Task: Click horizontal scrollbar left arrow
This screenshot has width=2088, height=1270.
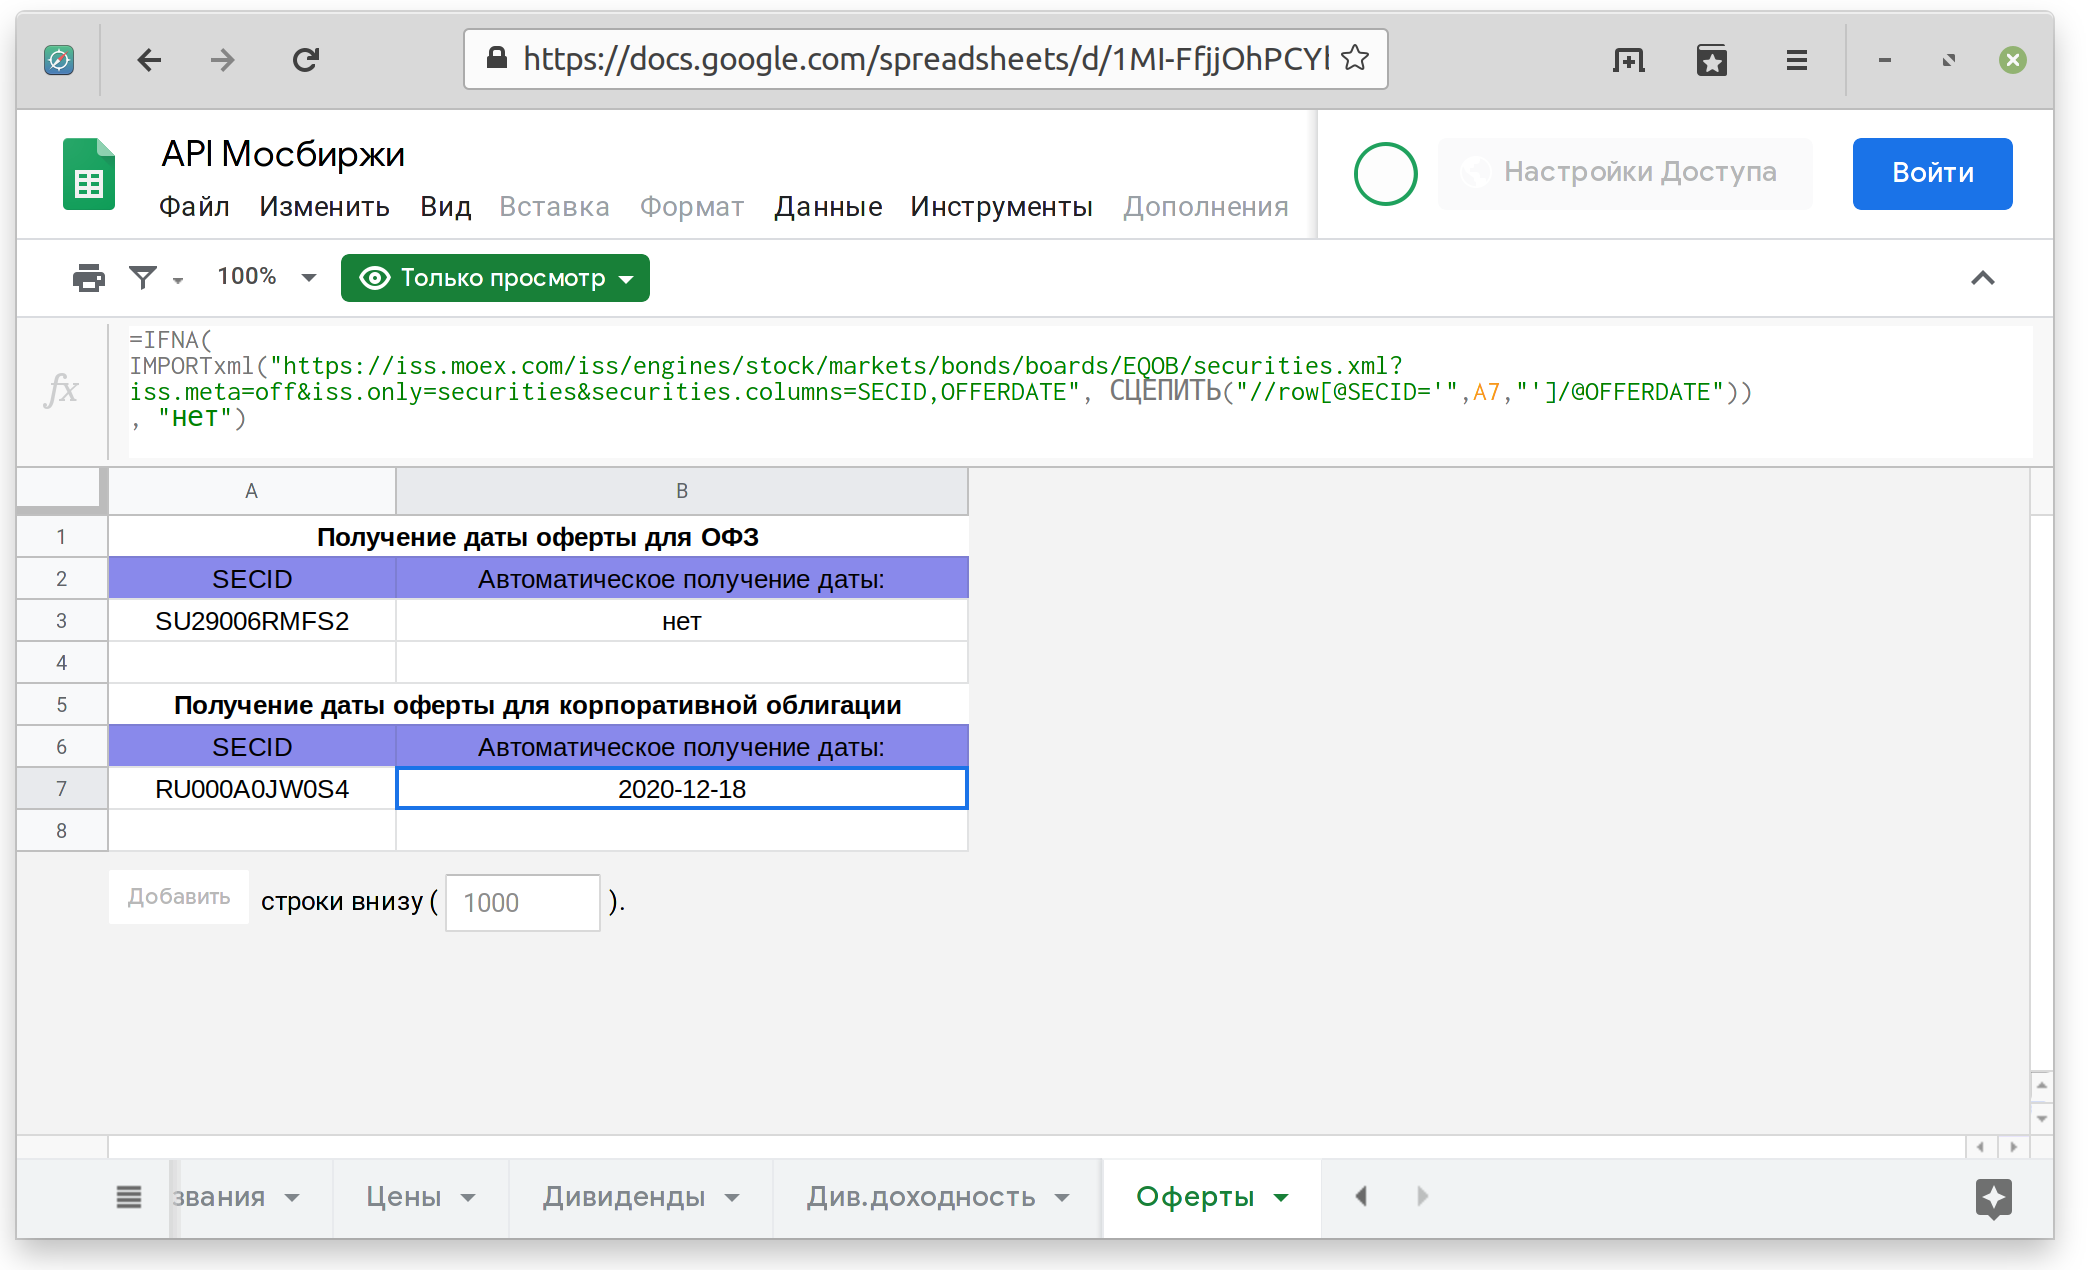Action: pyautogui.click(x=1980, y=1147)
